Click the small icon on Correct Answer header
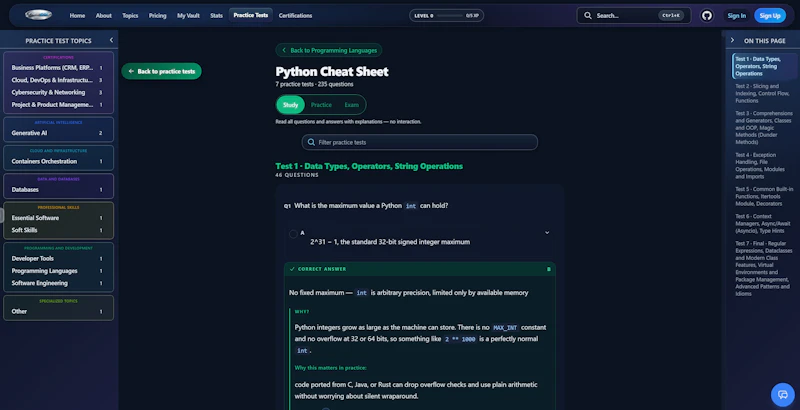The image size is (800, 410). 548,269
